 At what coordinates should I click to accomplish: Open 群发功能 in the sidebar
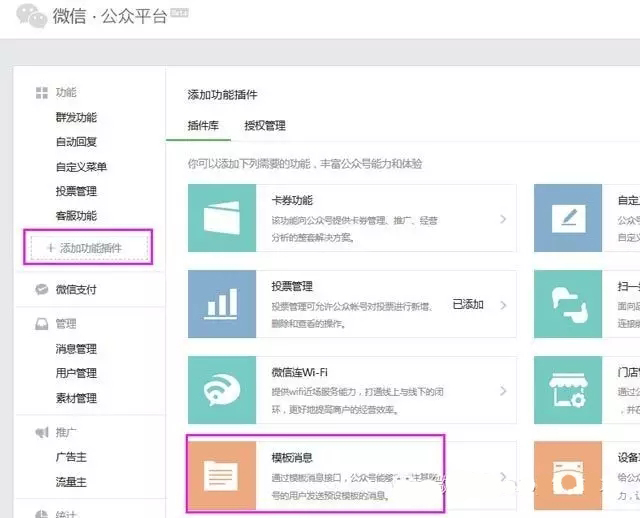pyautogui.click(x=76, y=117)
